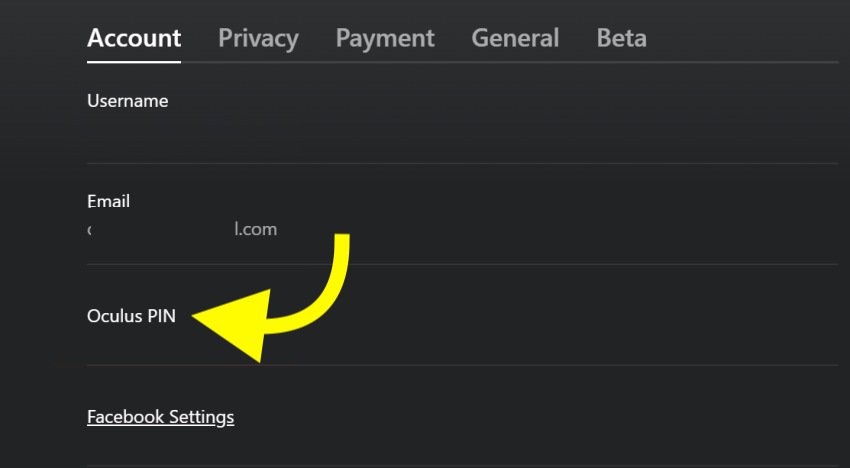Click the Email field label
Screen dimensions: 850x468
[x=108, y=201]
